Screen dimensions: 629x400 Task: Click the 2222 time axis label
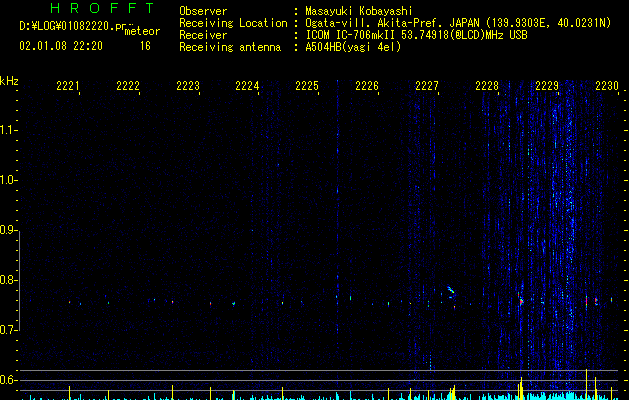pyautogui.click(x=128, y=86)
